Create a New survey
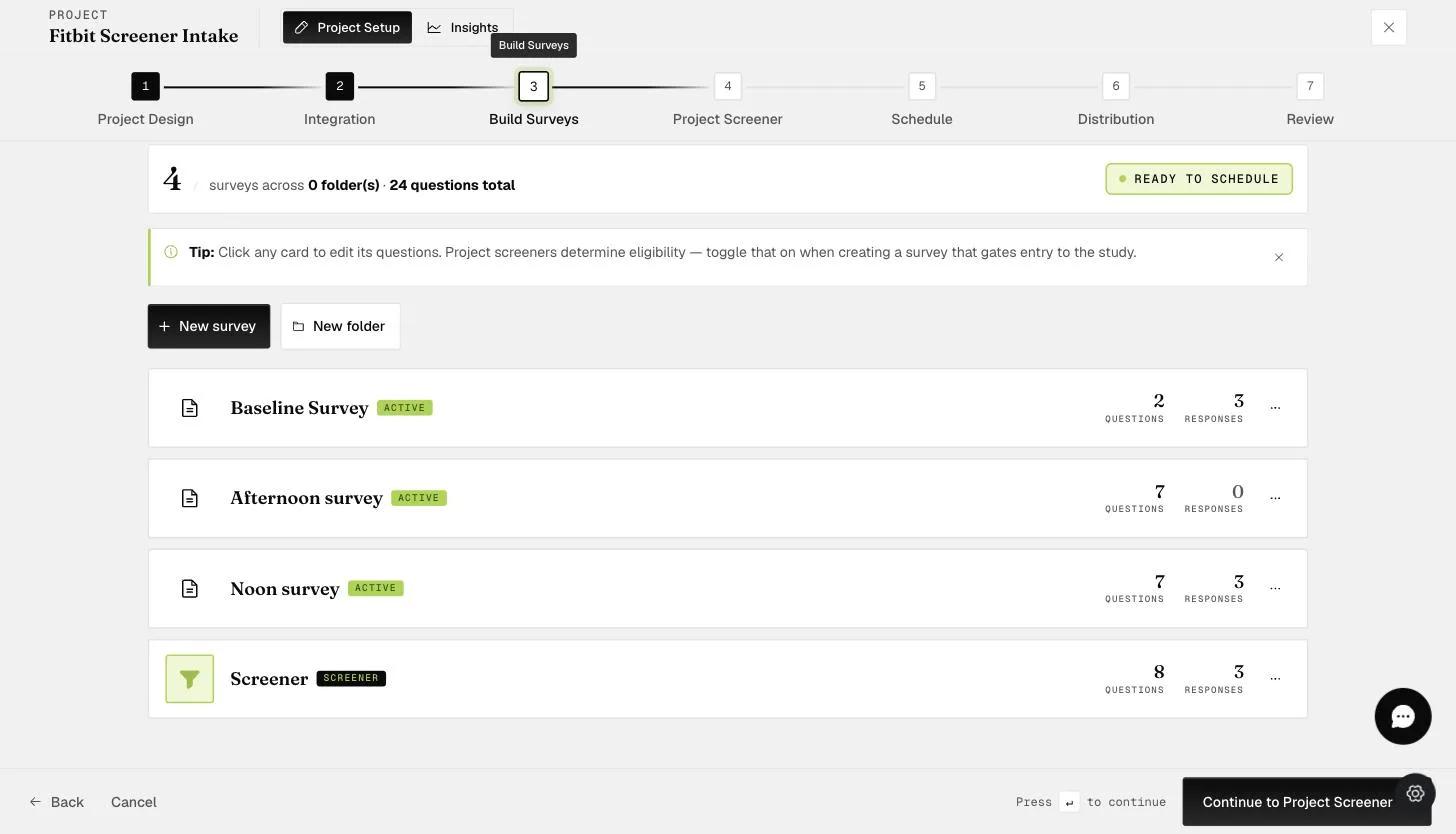Viewport: 1456px width, 834px height. (209, 326)
